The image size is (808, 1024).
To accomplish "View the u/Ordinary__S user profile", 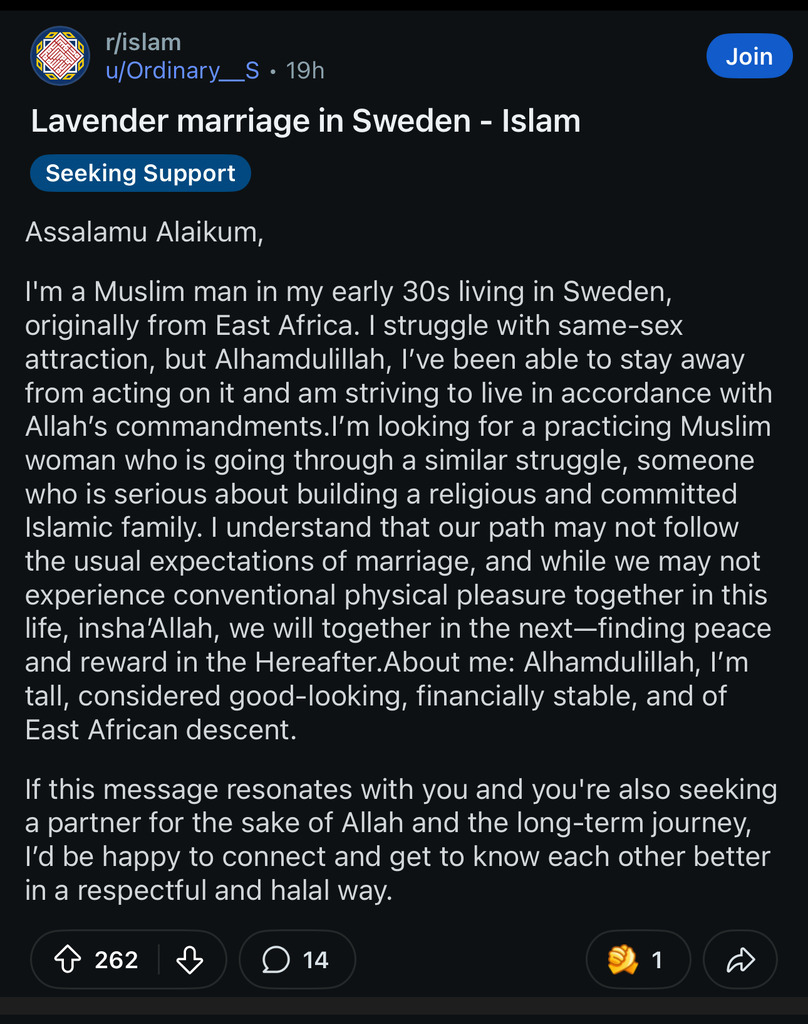I will [x=182, y=71].
